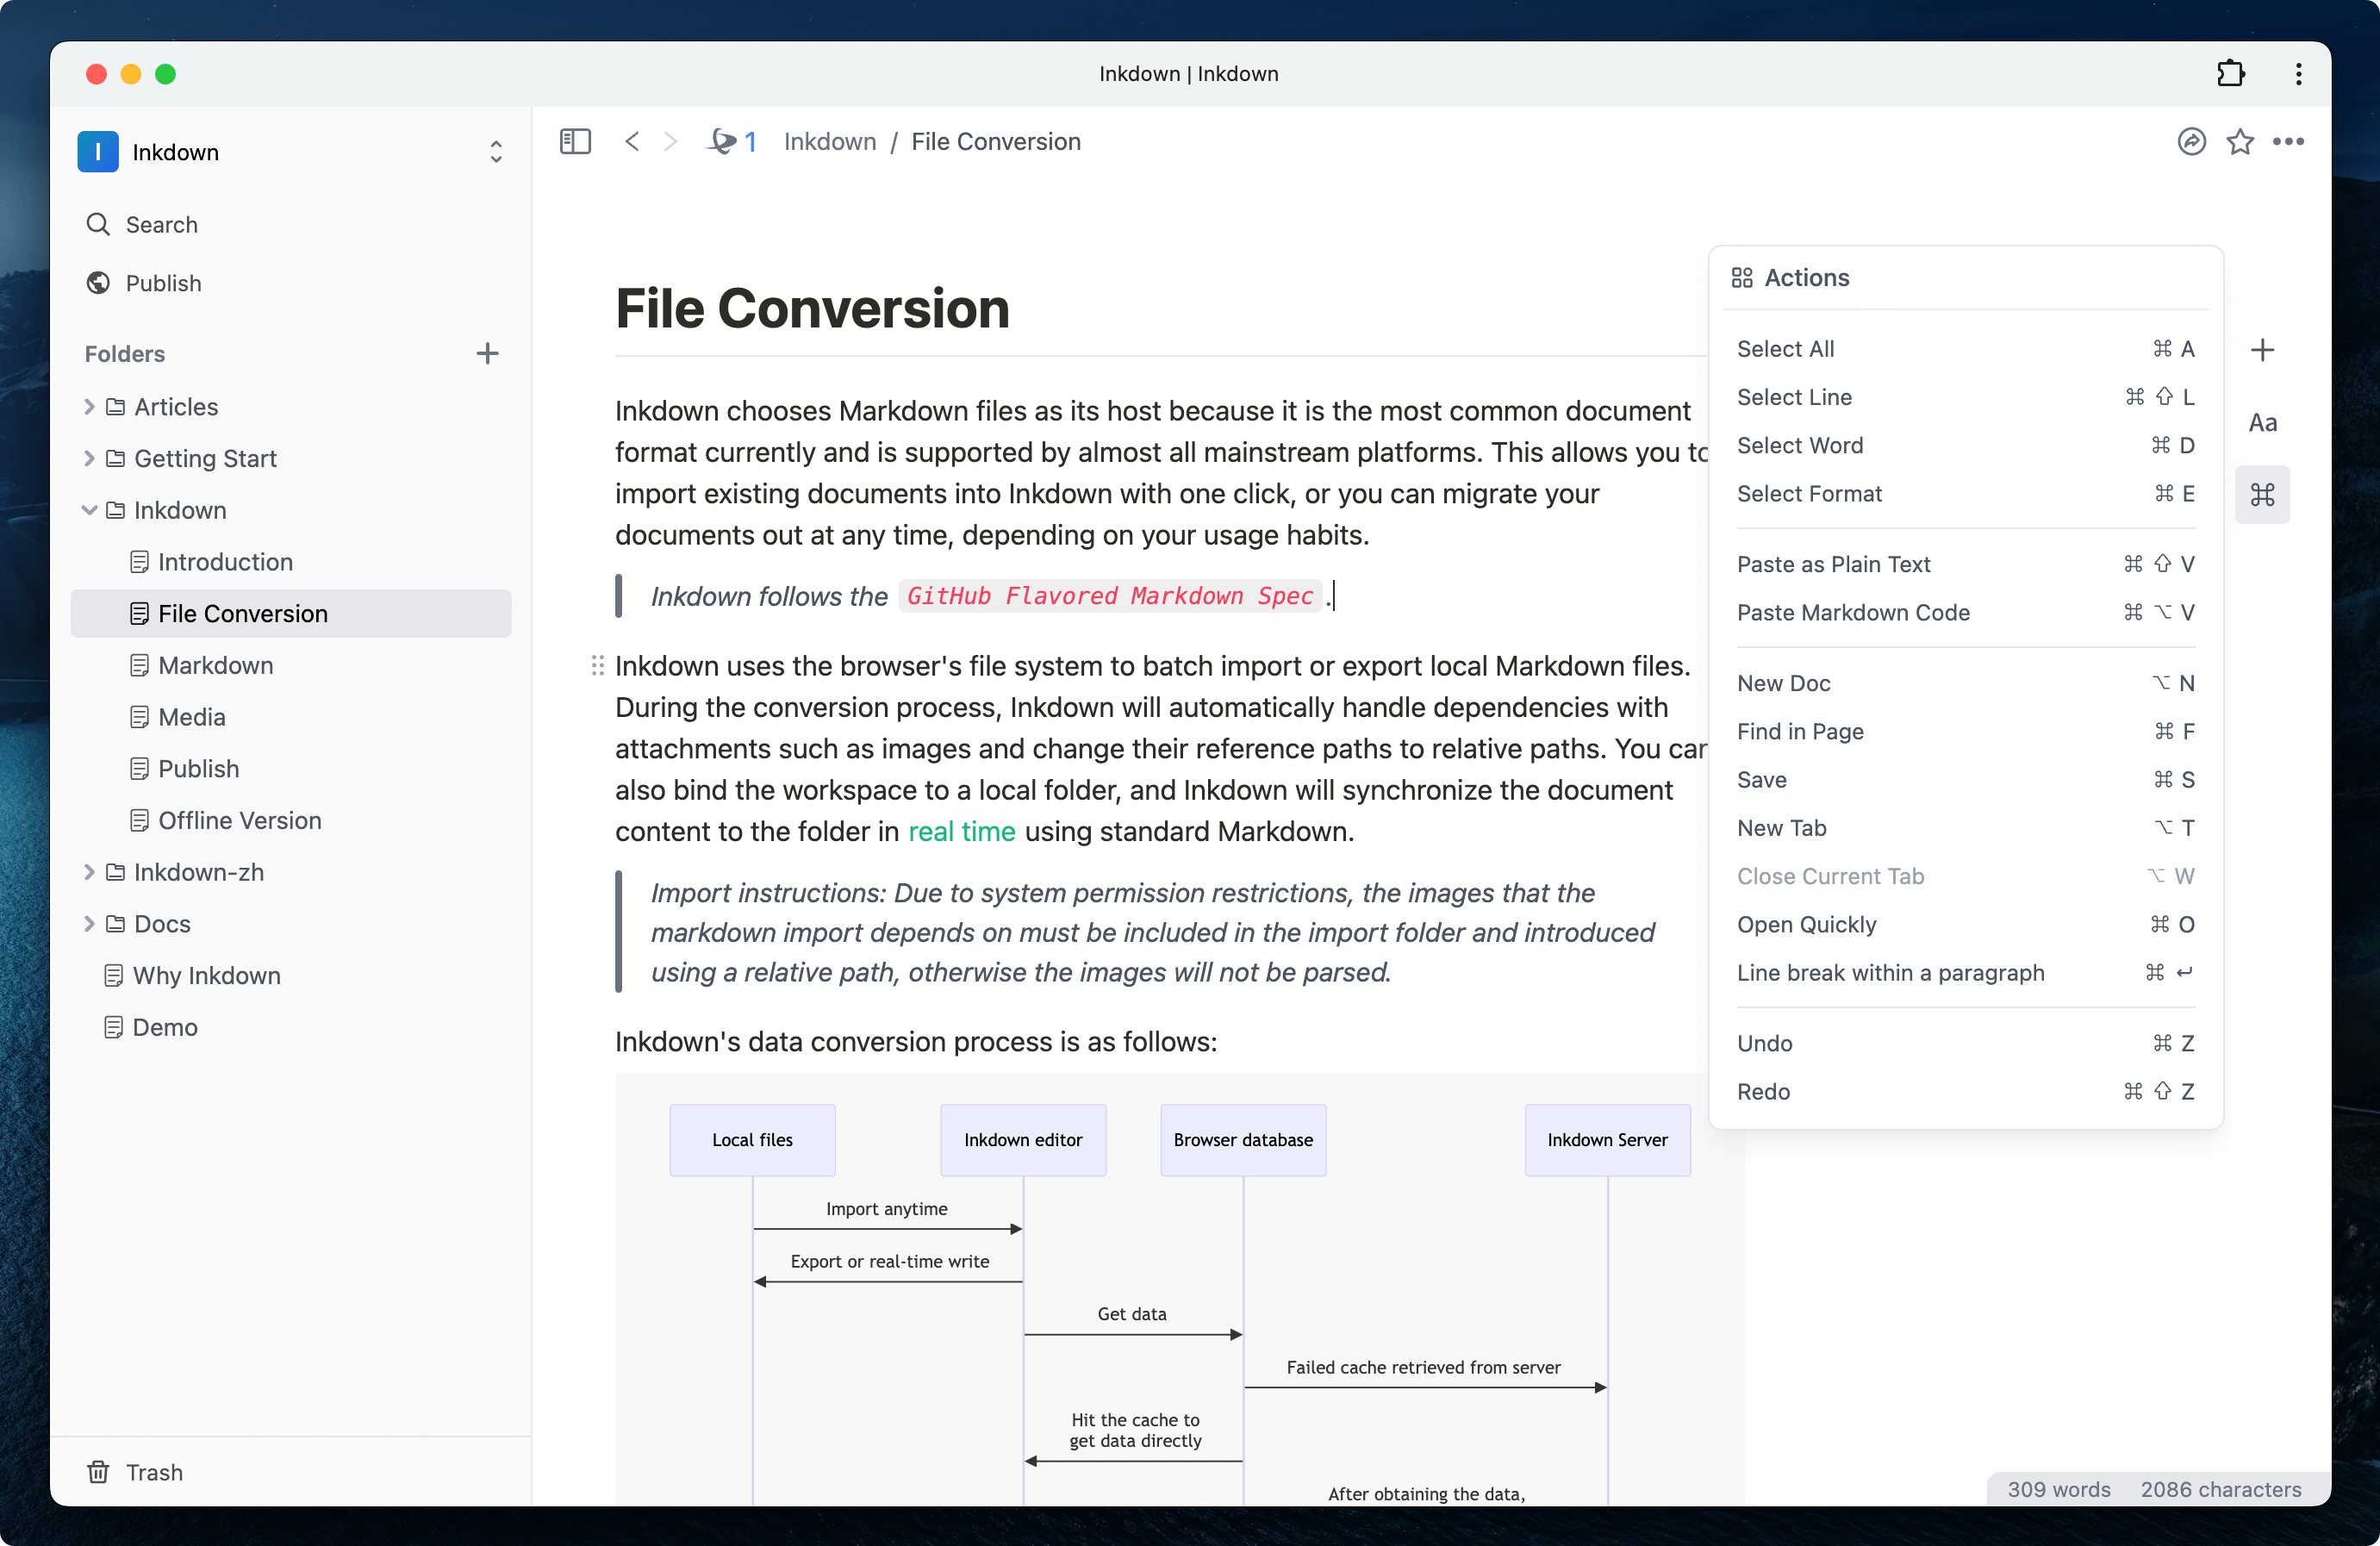The image size is (2380, 1546).
Task: Open the three-dot more options menu
Action: (2288, 141)
